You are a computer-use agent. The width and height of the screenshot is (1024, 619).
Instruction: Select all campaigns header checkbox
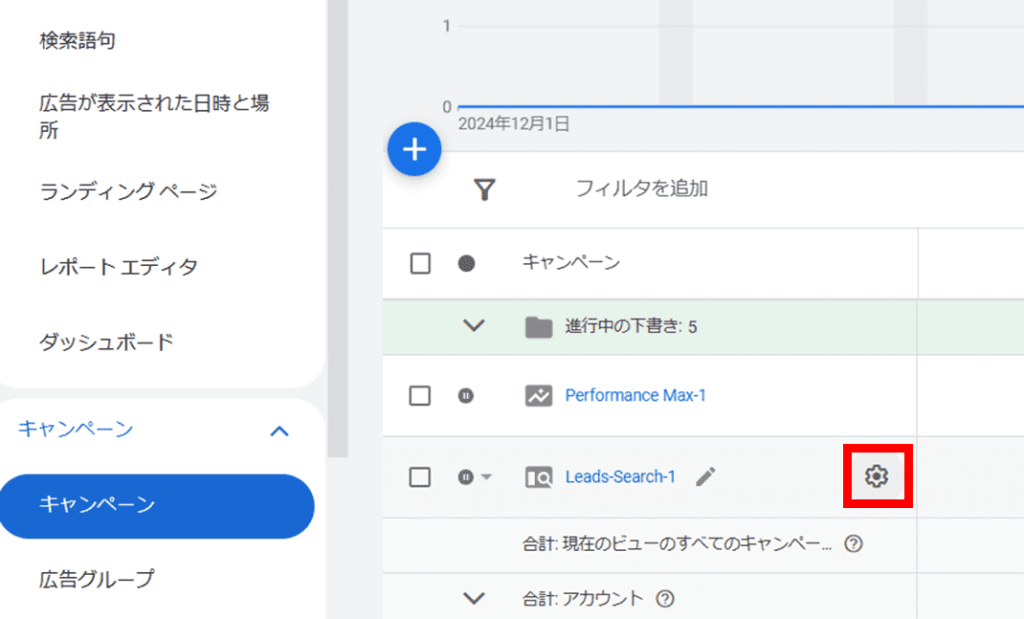click(420, 264)
